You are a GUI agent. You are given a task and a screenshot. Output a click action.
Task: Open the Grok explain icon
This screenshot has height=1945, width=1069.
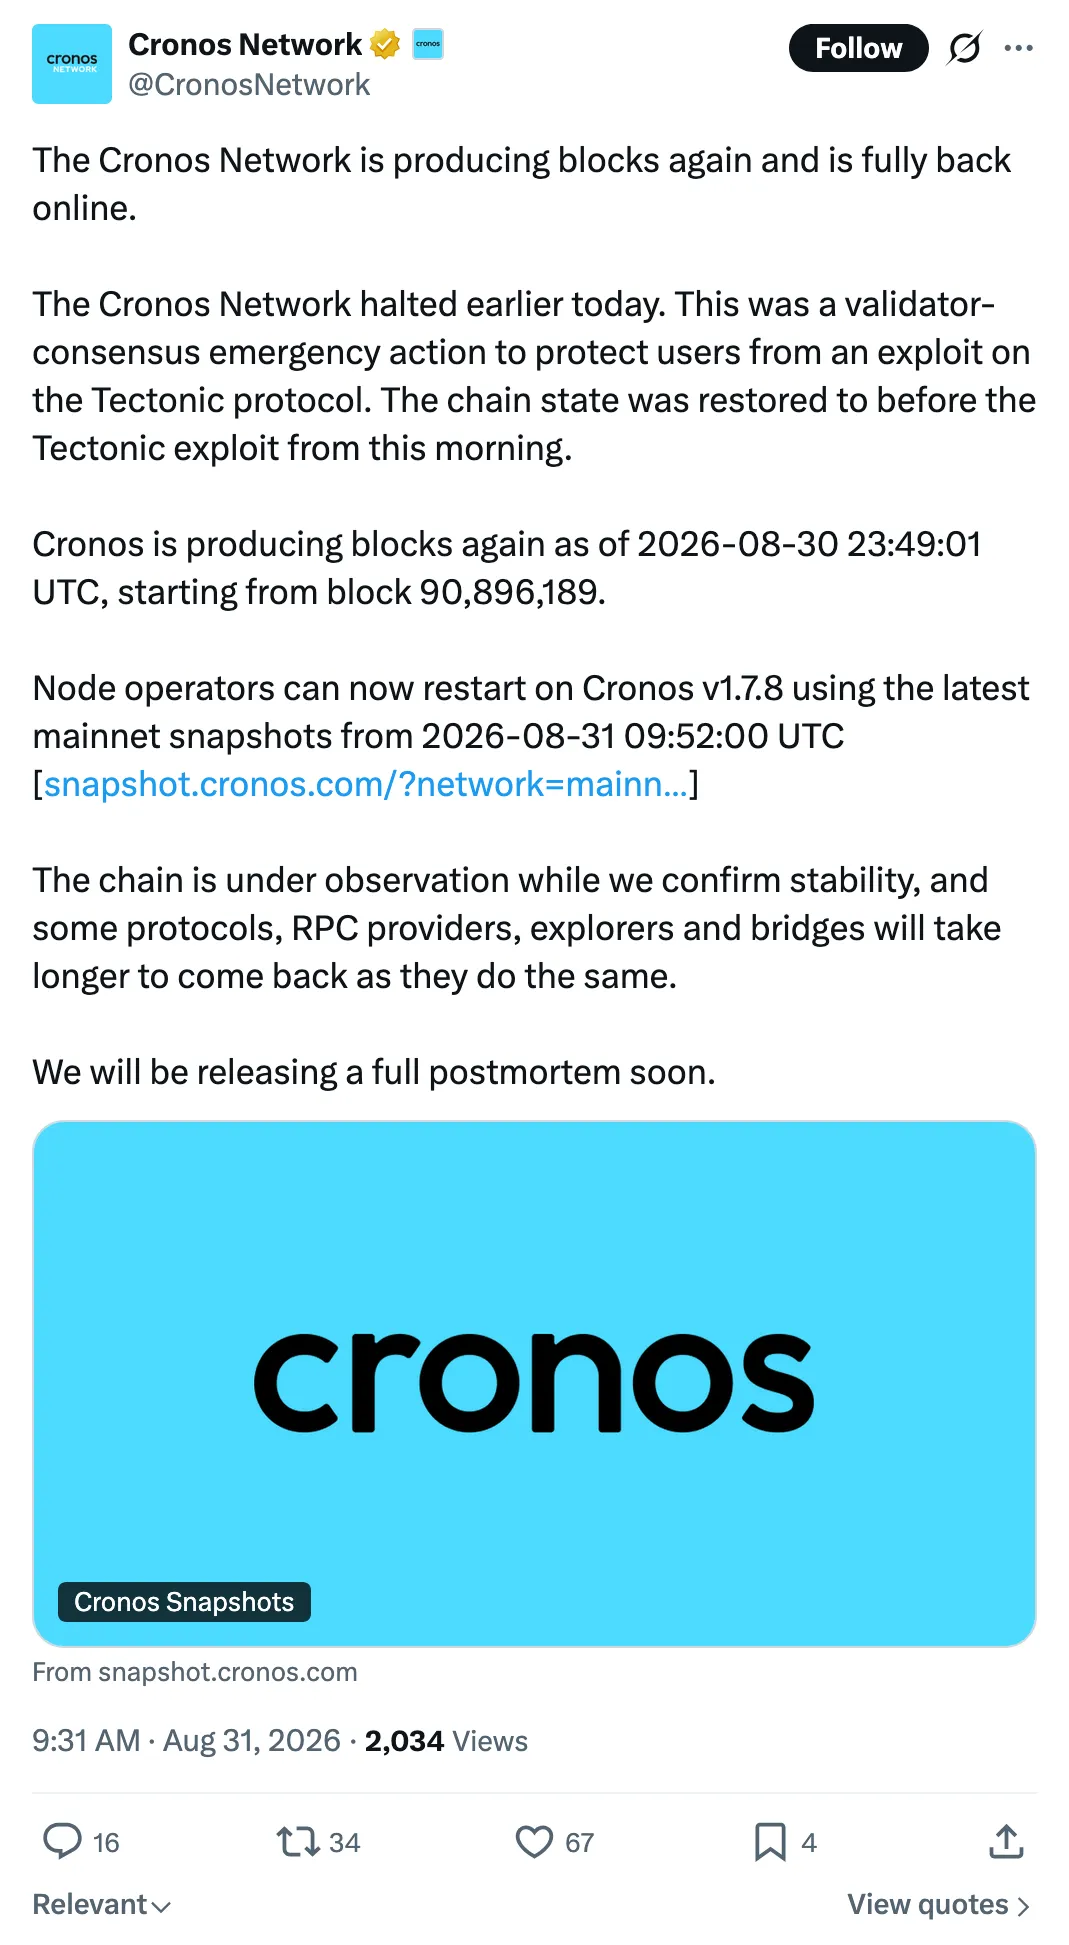click(964, 48)
